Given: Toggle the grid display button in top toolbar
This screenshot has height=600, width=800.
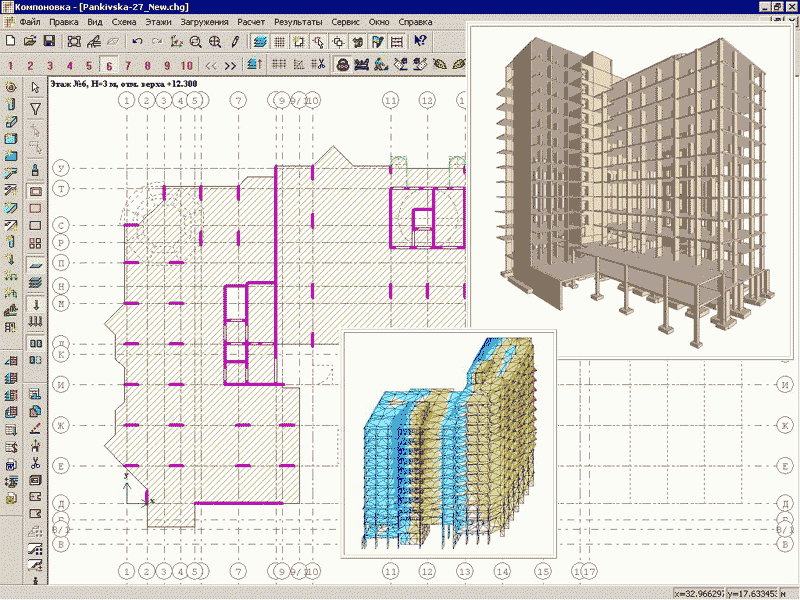Looking at the screenshot, I should (280, 41).
